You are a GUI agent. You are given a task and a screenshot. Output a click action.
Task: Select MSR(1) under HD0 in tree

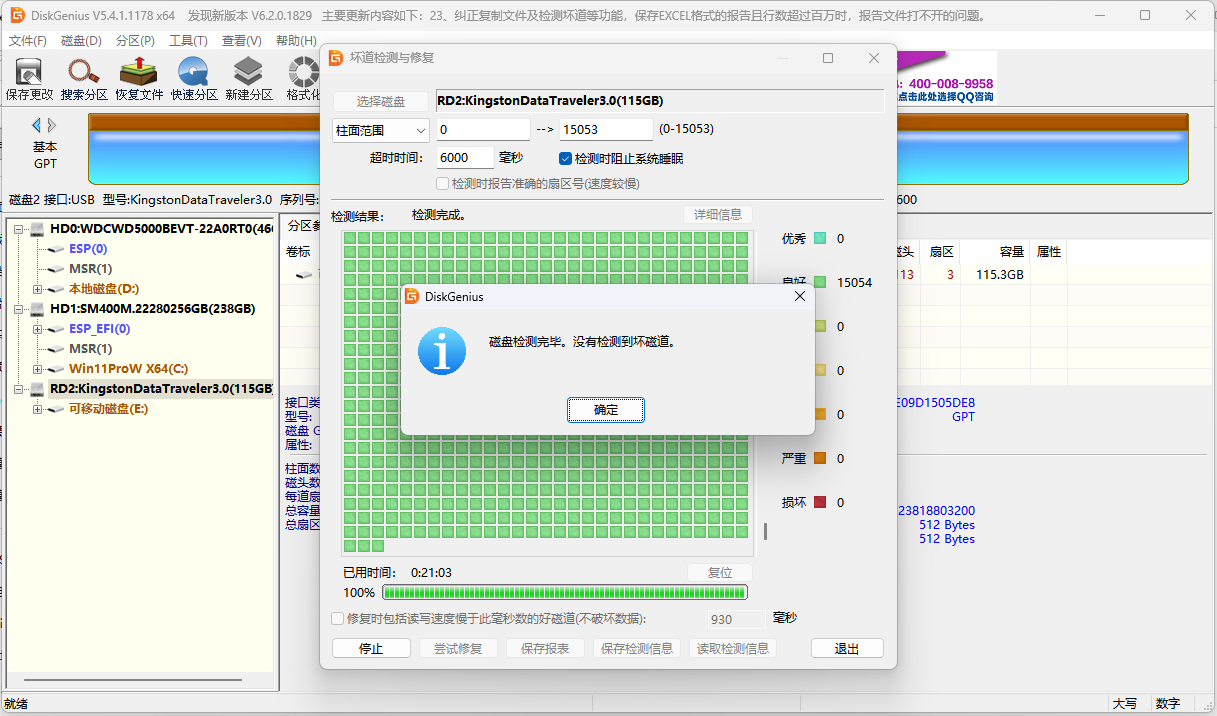(x=90, y=269)
